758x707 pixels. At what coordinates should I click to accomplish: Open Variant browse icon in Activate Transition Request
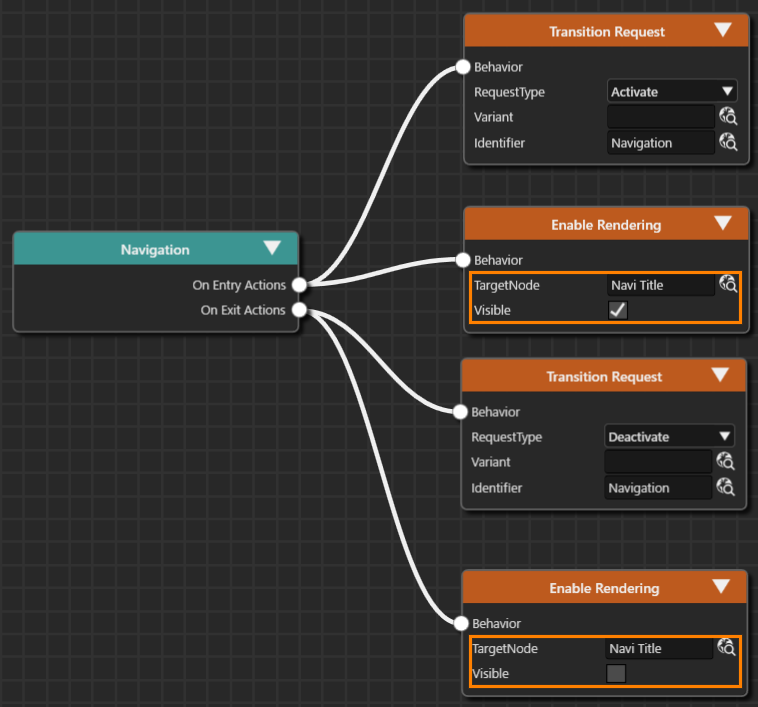(x=728, y=117)
